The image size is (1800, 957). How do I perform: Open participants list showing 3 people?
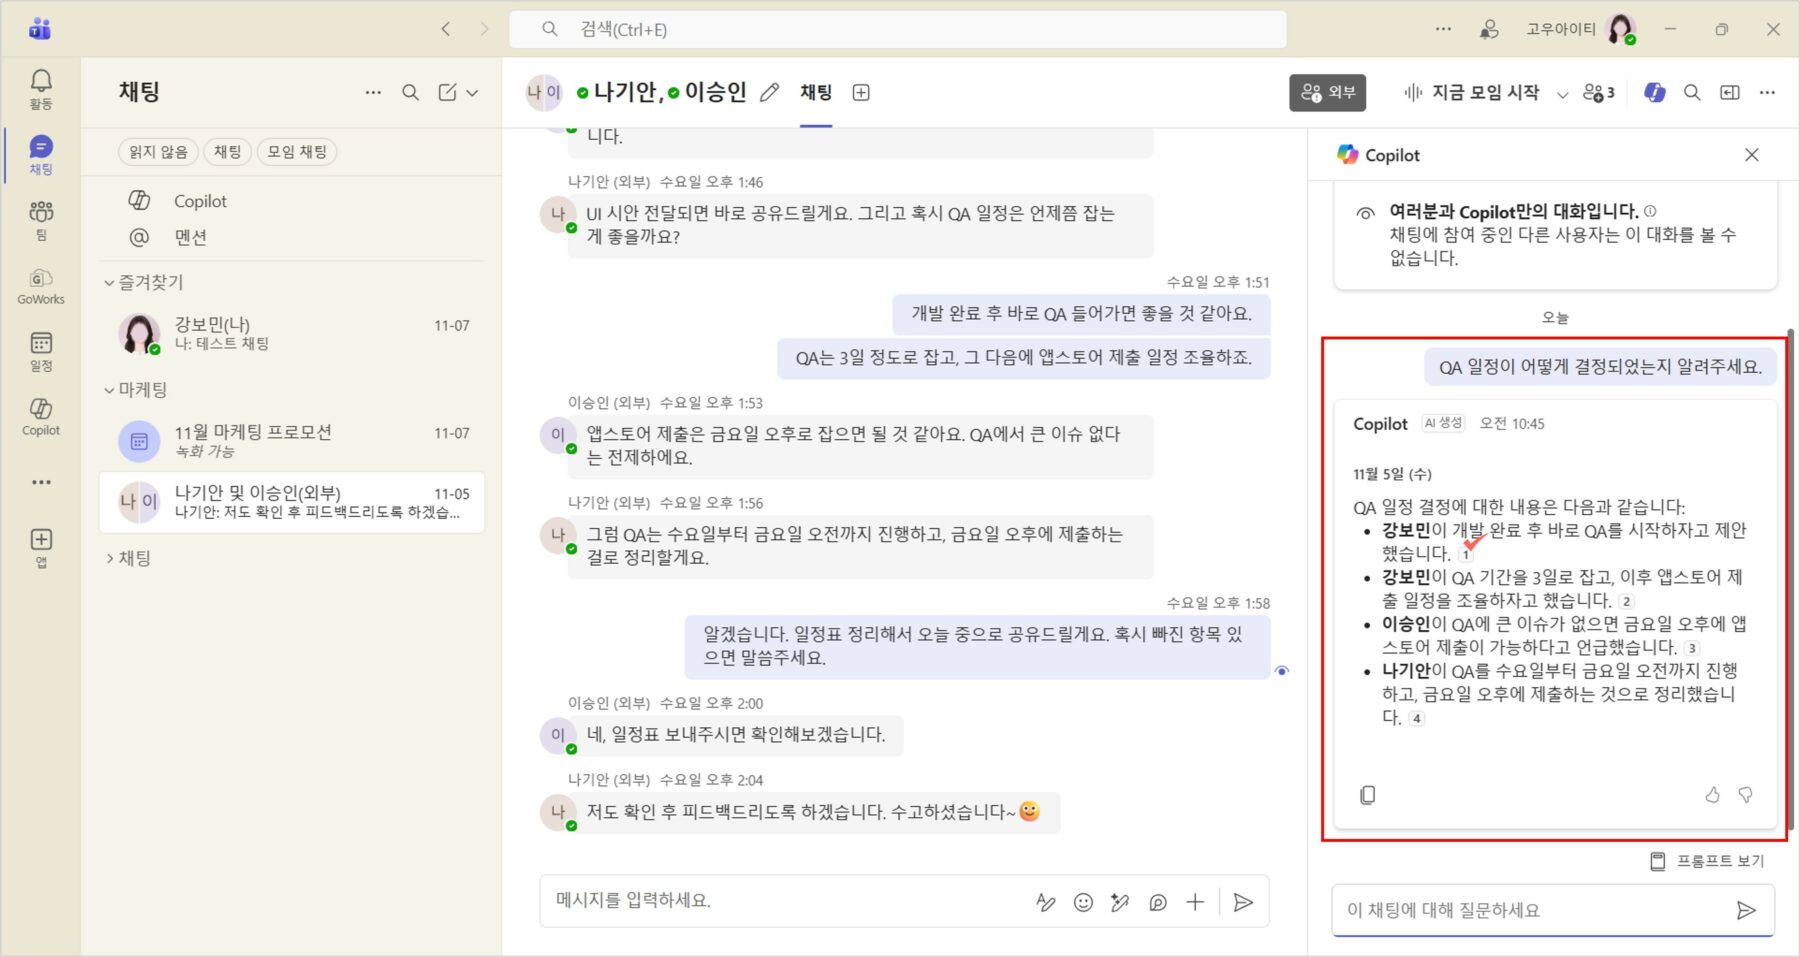[1598, 93]
